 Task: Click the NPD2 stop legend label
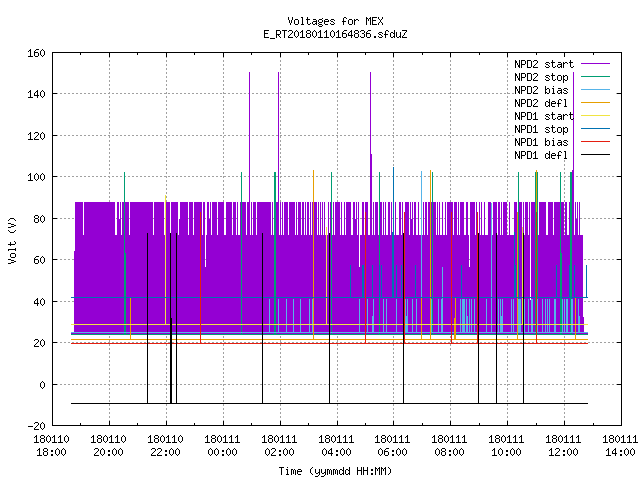tap(541, 77)
